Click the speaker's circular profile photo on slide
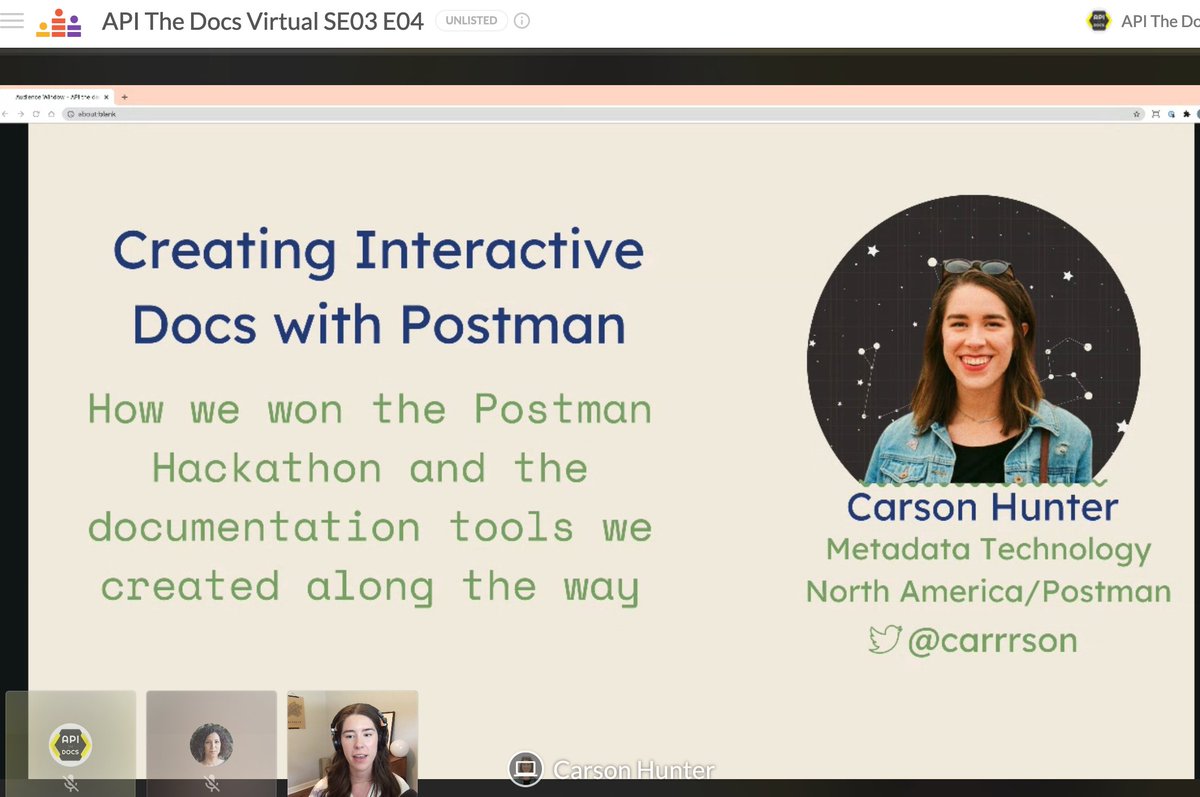Image resolution: width=1200 pixels, height=797 pixels. click(974, 340)
